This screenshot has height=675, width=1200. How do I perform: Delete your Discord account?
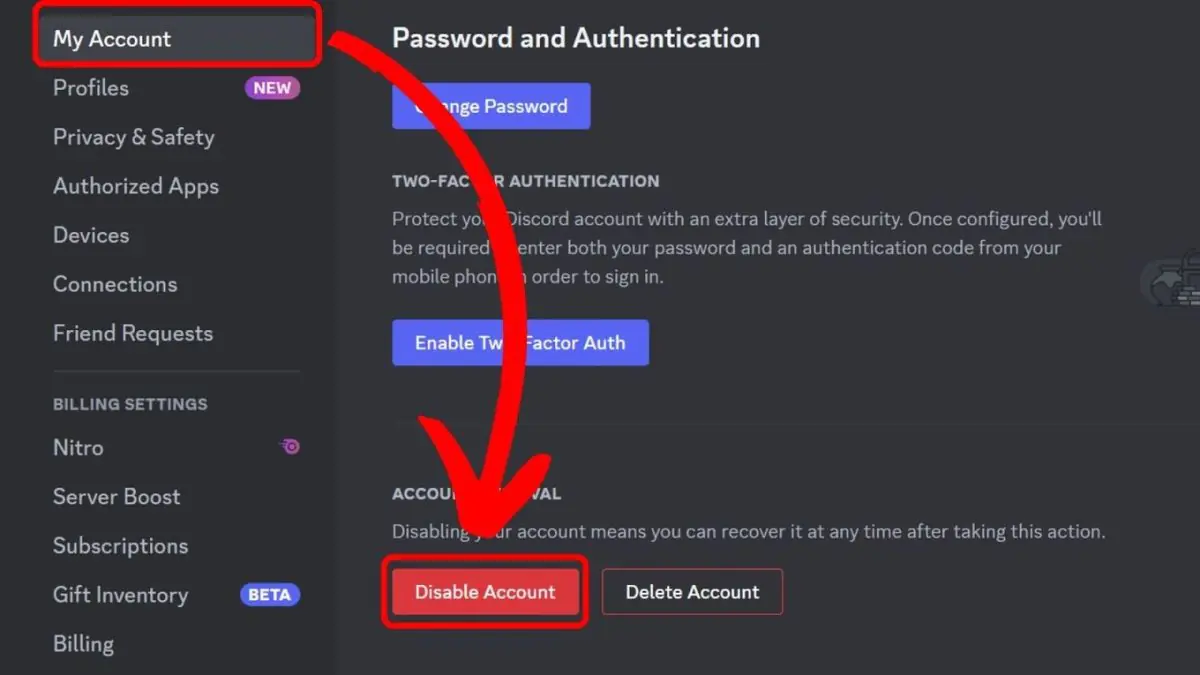coord(692,592)
